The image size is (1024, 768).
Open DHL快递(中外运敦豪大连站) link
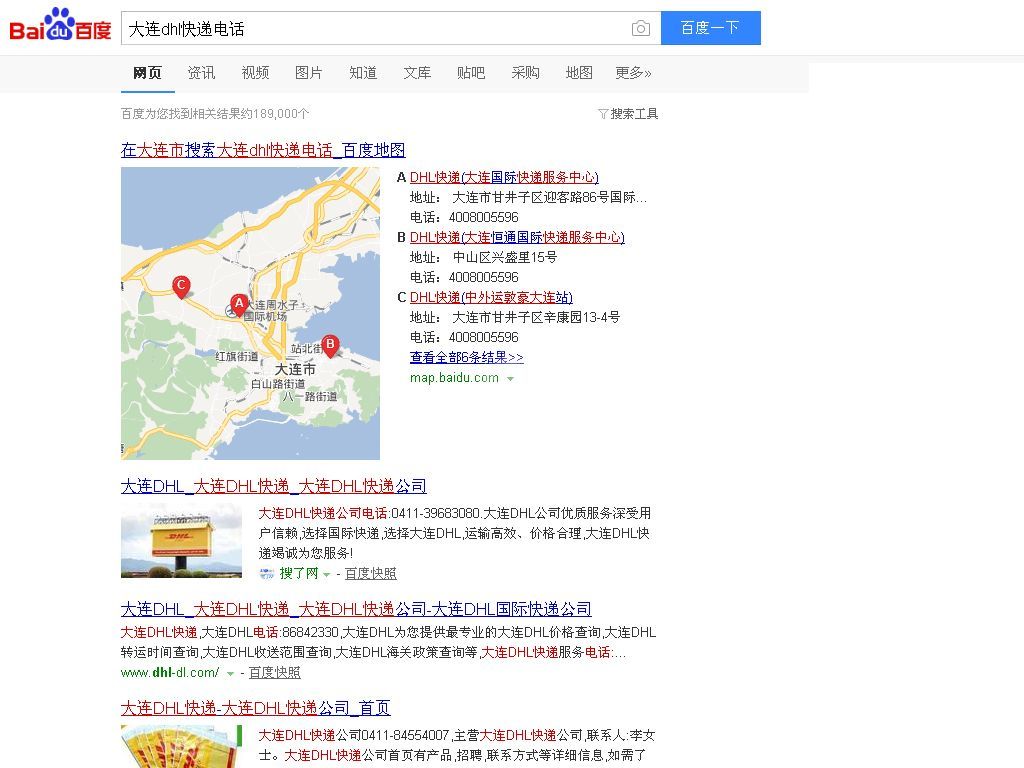coord(491,298)
